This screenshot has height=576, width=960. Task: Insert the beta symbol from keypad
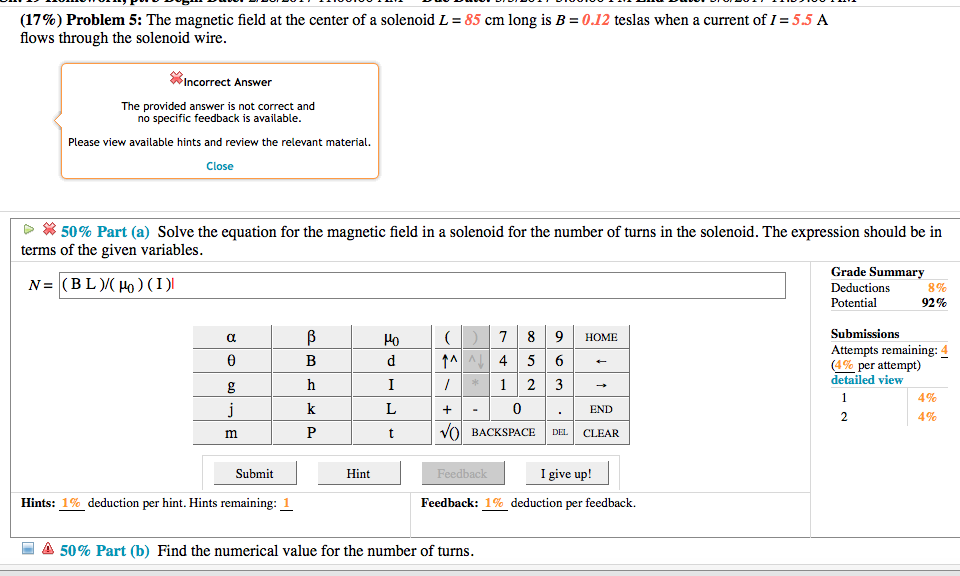coord(311,337)
